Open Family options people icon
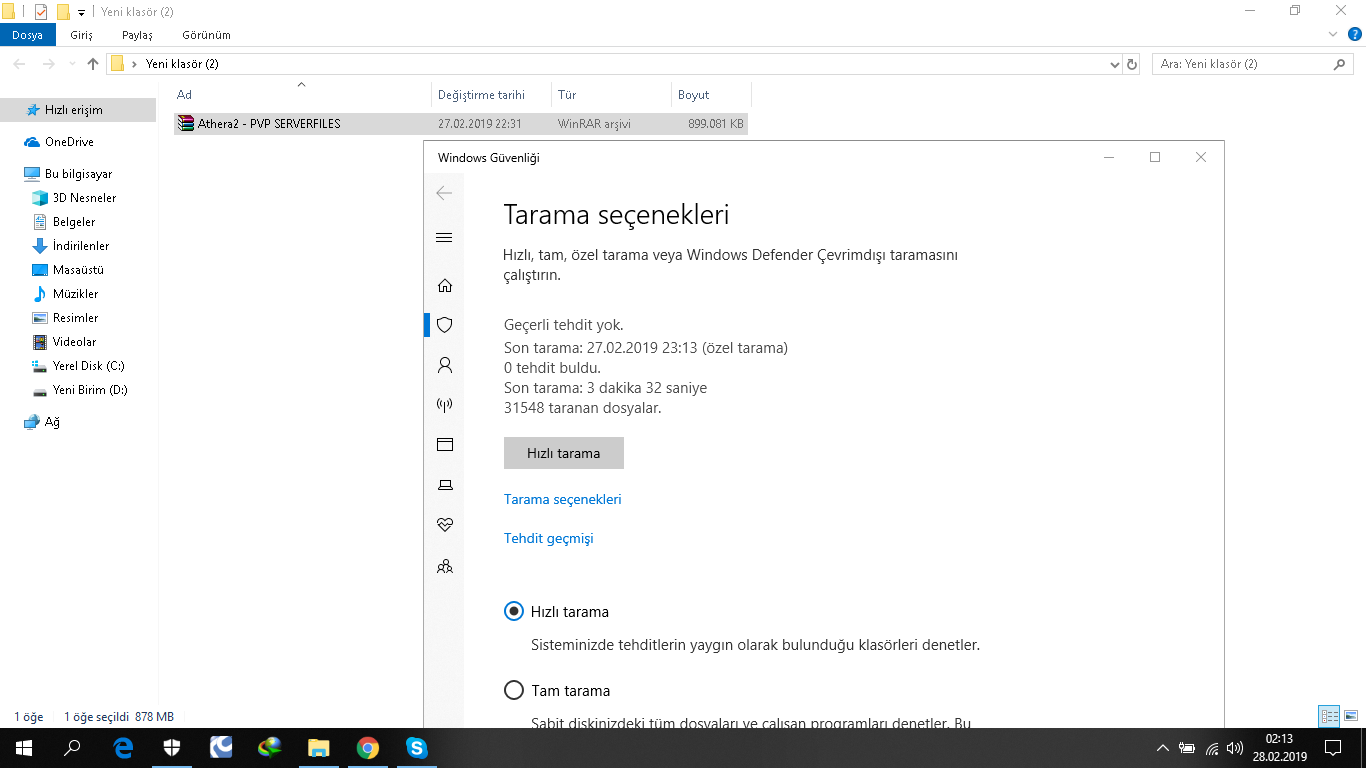Viewport: 1366px width, 768px height. click(x=445, y=566)
